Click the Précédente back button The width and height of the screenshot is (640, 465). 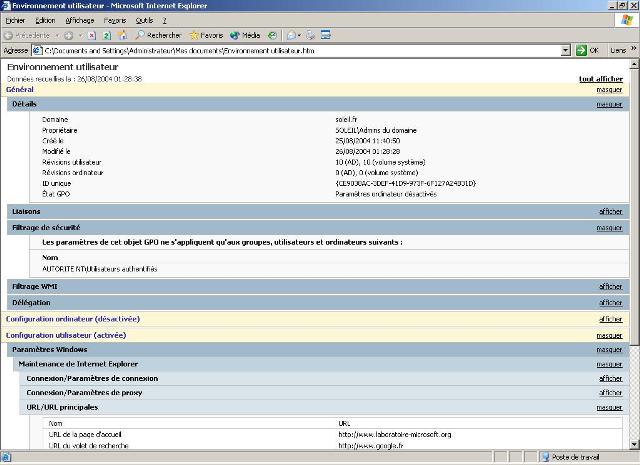tap(26, 35)
